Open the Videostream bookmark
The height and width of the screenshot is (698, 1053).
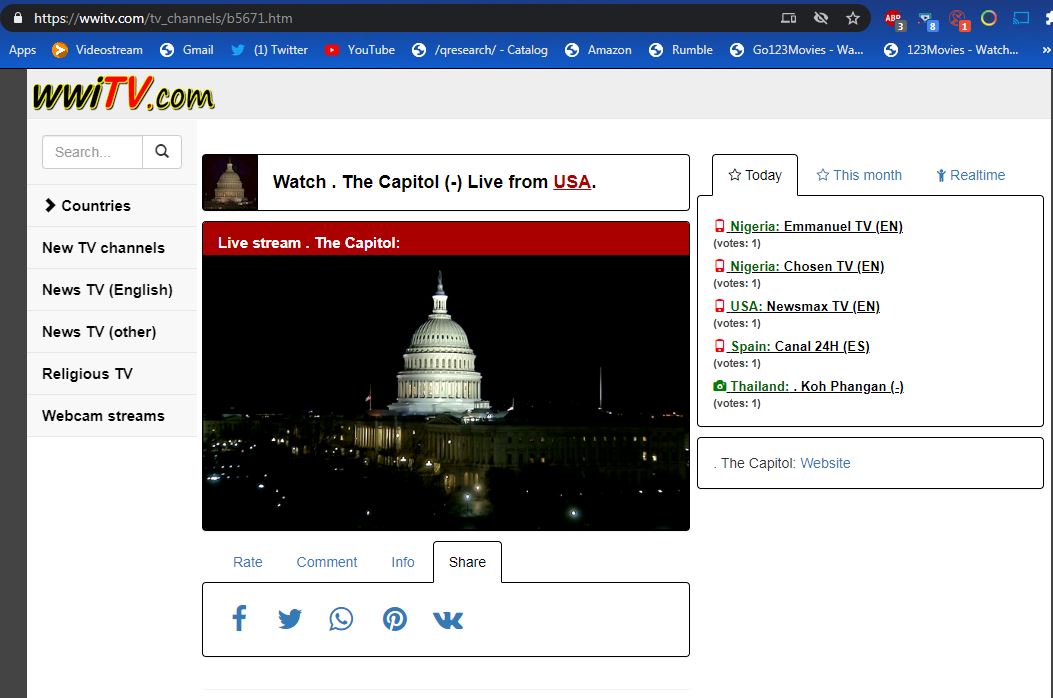97,50
